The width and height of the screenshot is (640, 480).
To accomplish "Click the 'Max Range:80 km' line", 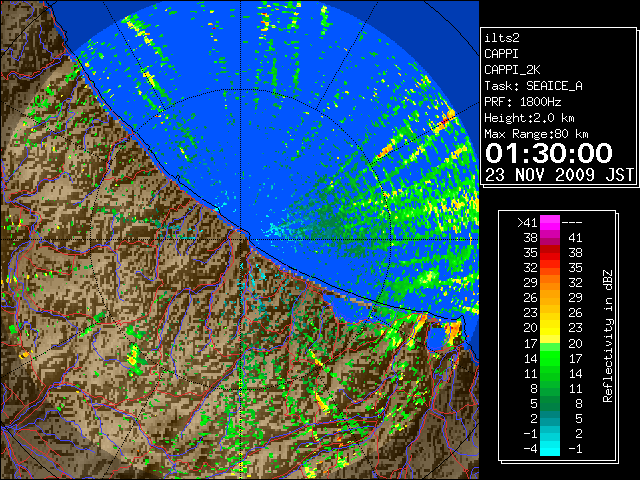I will tap(536, 134).
